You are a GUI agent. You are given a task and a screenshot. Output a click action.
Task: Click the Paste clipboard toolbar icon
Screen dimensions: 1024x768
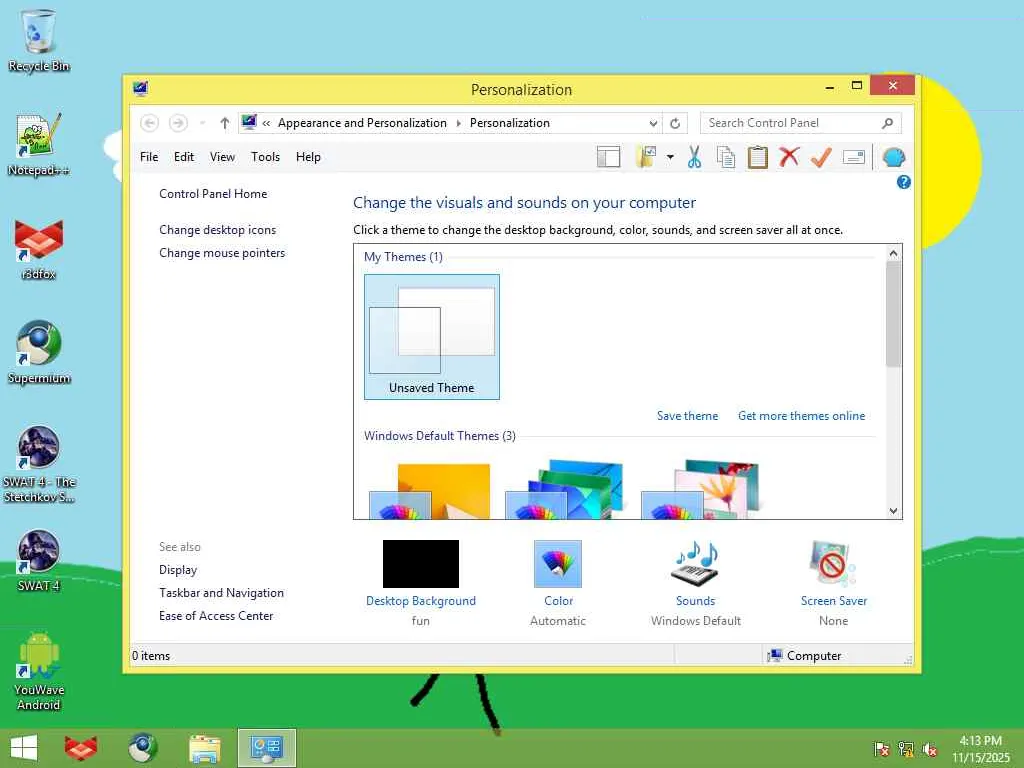(758, 157)
